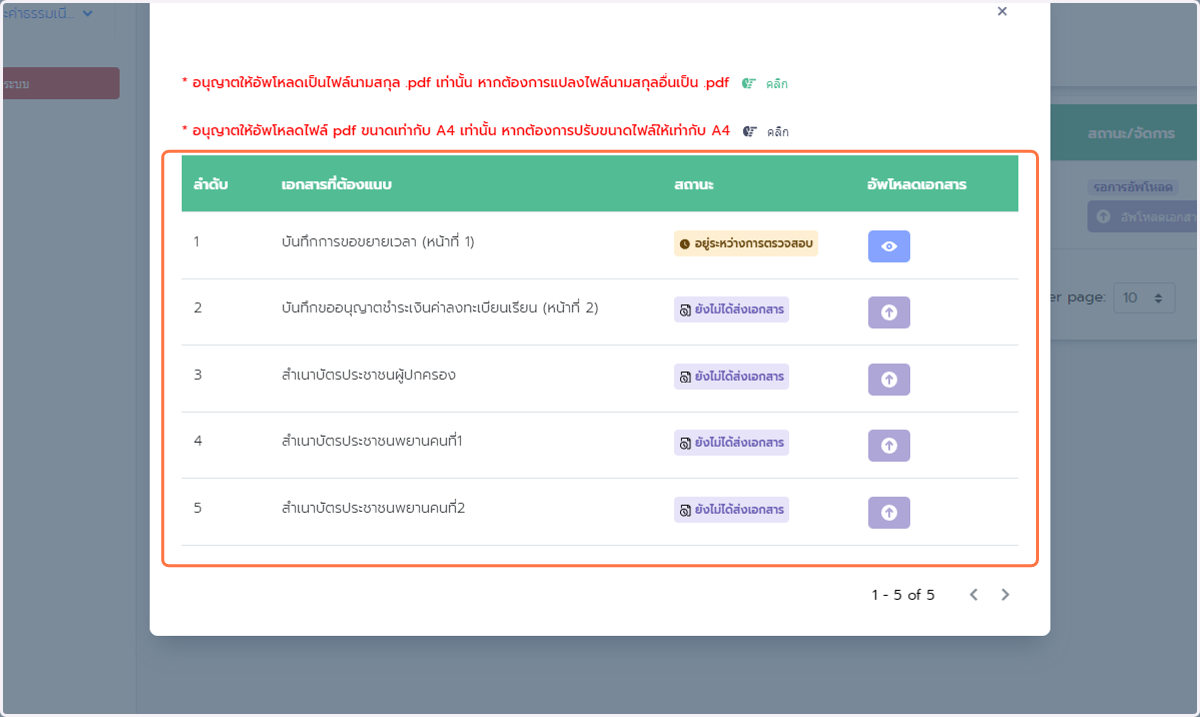
Task: Select text บันทึกการขอขยายเวลา (หน้าที่ 1)
Action: (378, 242)
